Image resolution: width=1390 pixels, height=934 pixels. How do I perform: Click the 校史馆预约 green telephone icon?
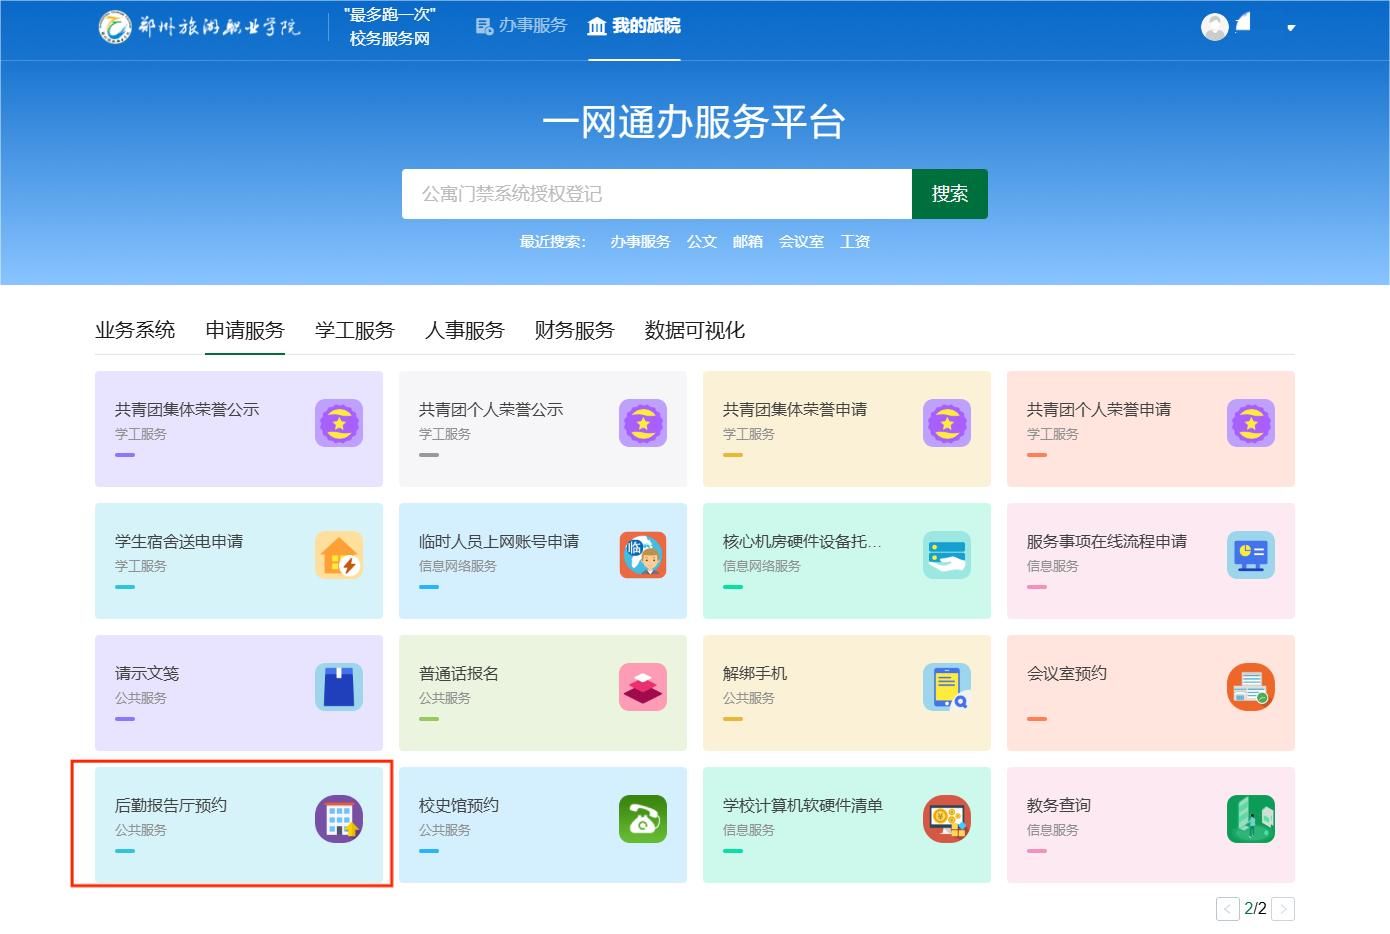tap(642, 819)
